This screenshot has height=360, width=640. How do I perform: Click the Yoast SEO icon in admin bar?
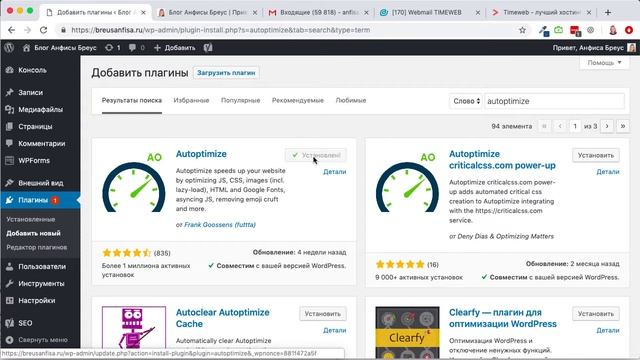(x=208, y=48)
